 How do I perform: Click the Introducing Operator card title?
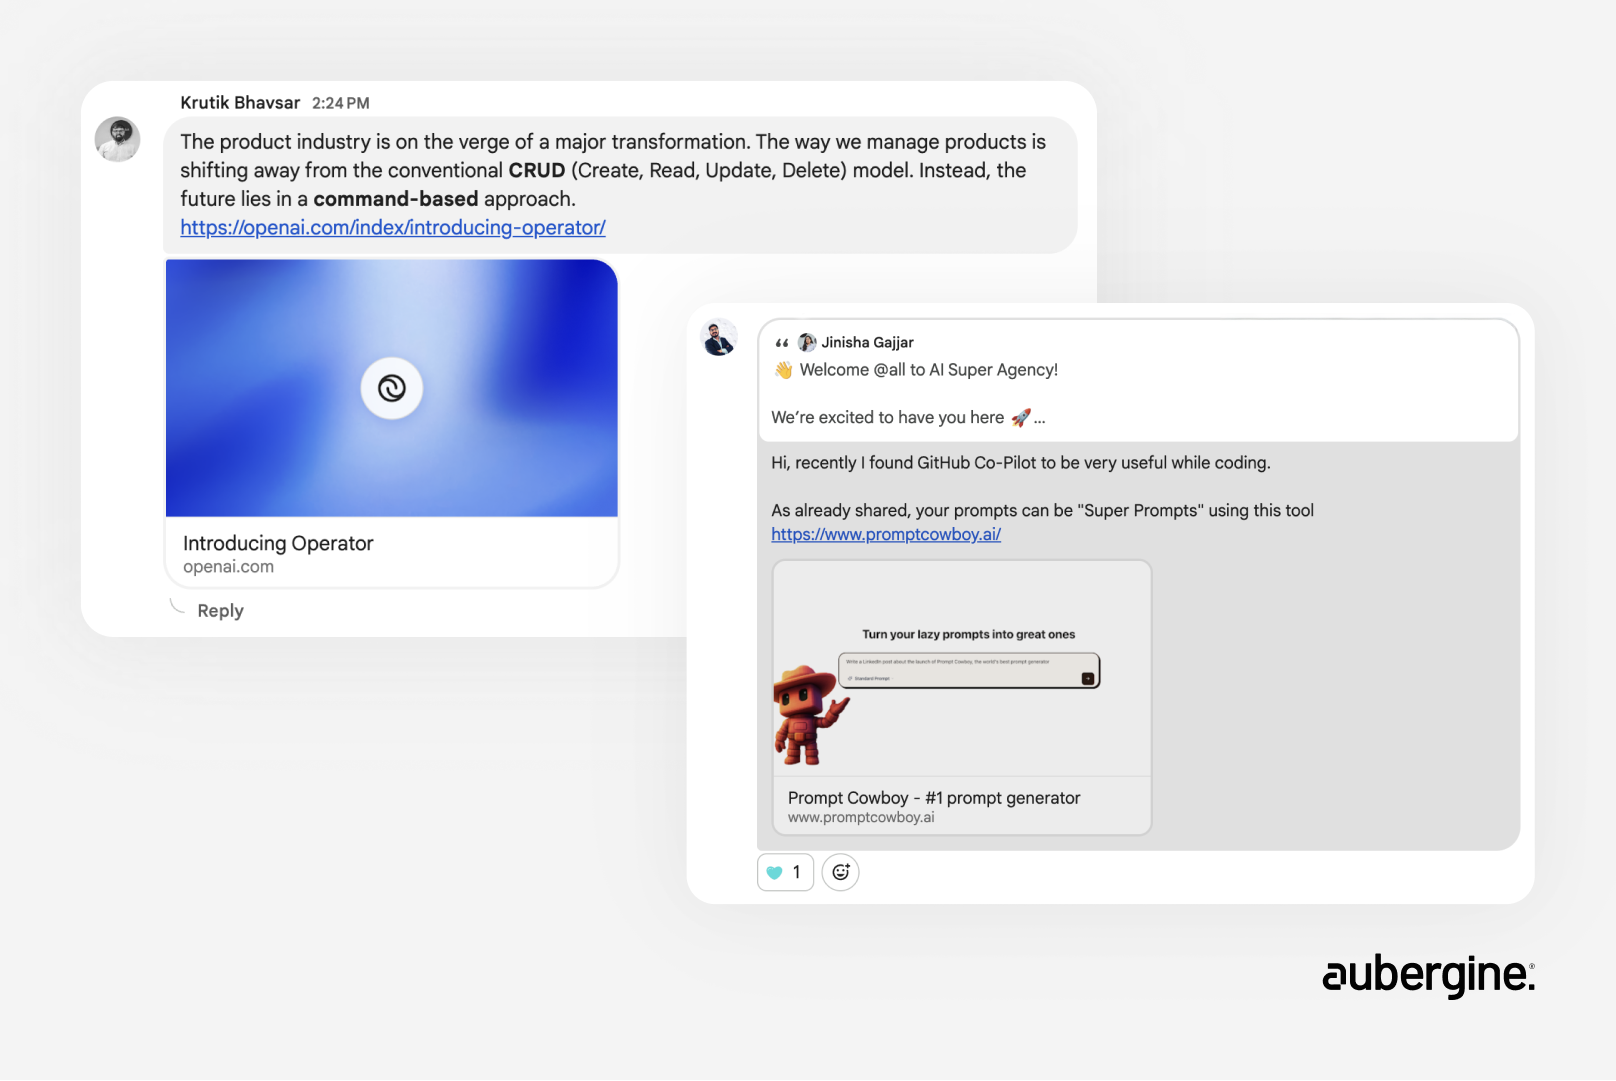tap(278, 543)
